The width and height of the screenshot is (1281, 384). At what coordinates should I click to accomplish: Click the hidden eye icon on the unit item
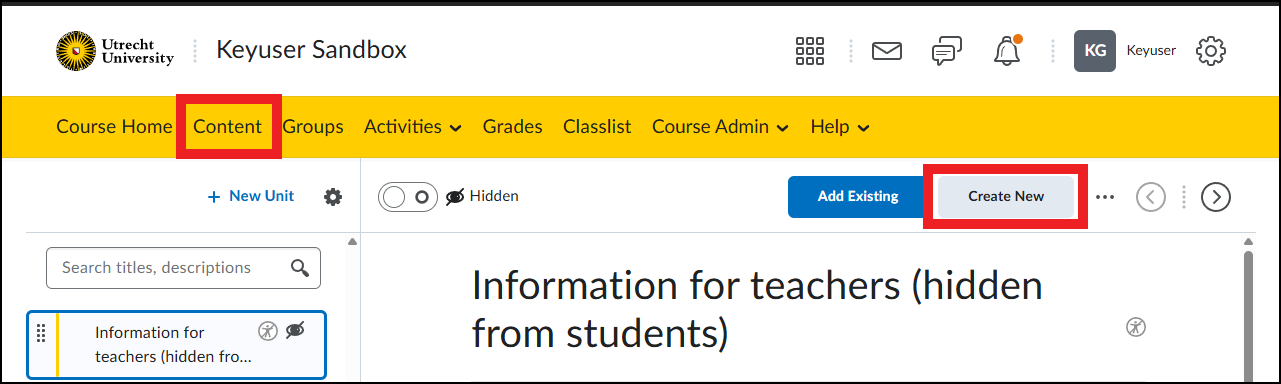pos(295,331)
